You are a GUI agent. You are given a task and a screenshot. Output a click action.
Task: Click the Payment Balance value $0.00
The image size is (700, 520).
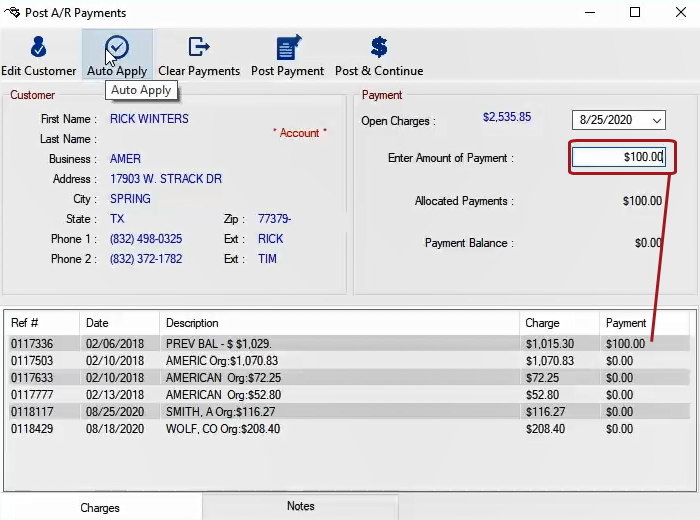tap(648, 243)
